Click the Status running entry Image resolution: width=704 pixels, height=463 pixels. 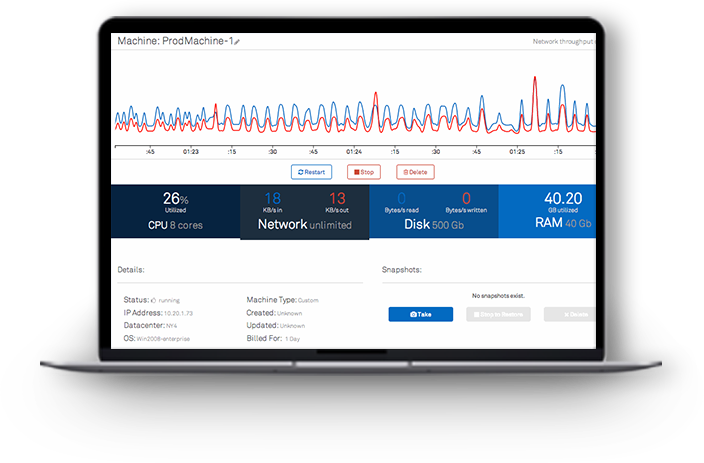152,300
